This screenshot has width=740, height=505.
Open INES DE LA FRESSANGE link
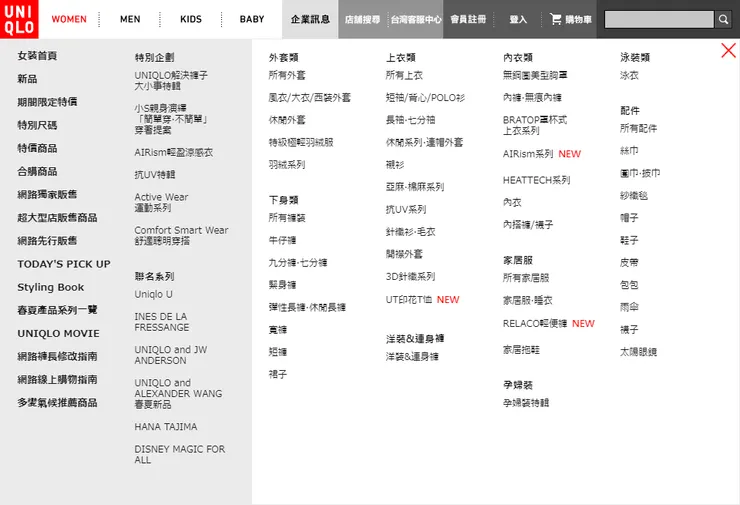point(161,322)
